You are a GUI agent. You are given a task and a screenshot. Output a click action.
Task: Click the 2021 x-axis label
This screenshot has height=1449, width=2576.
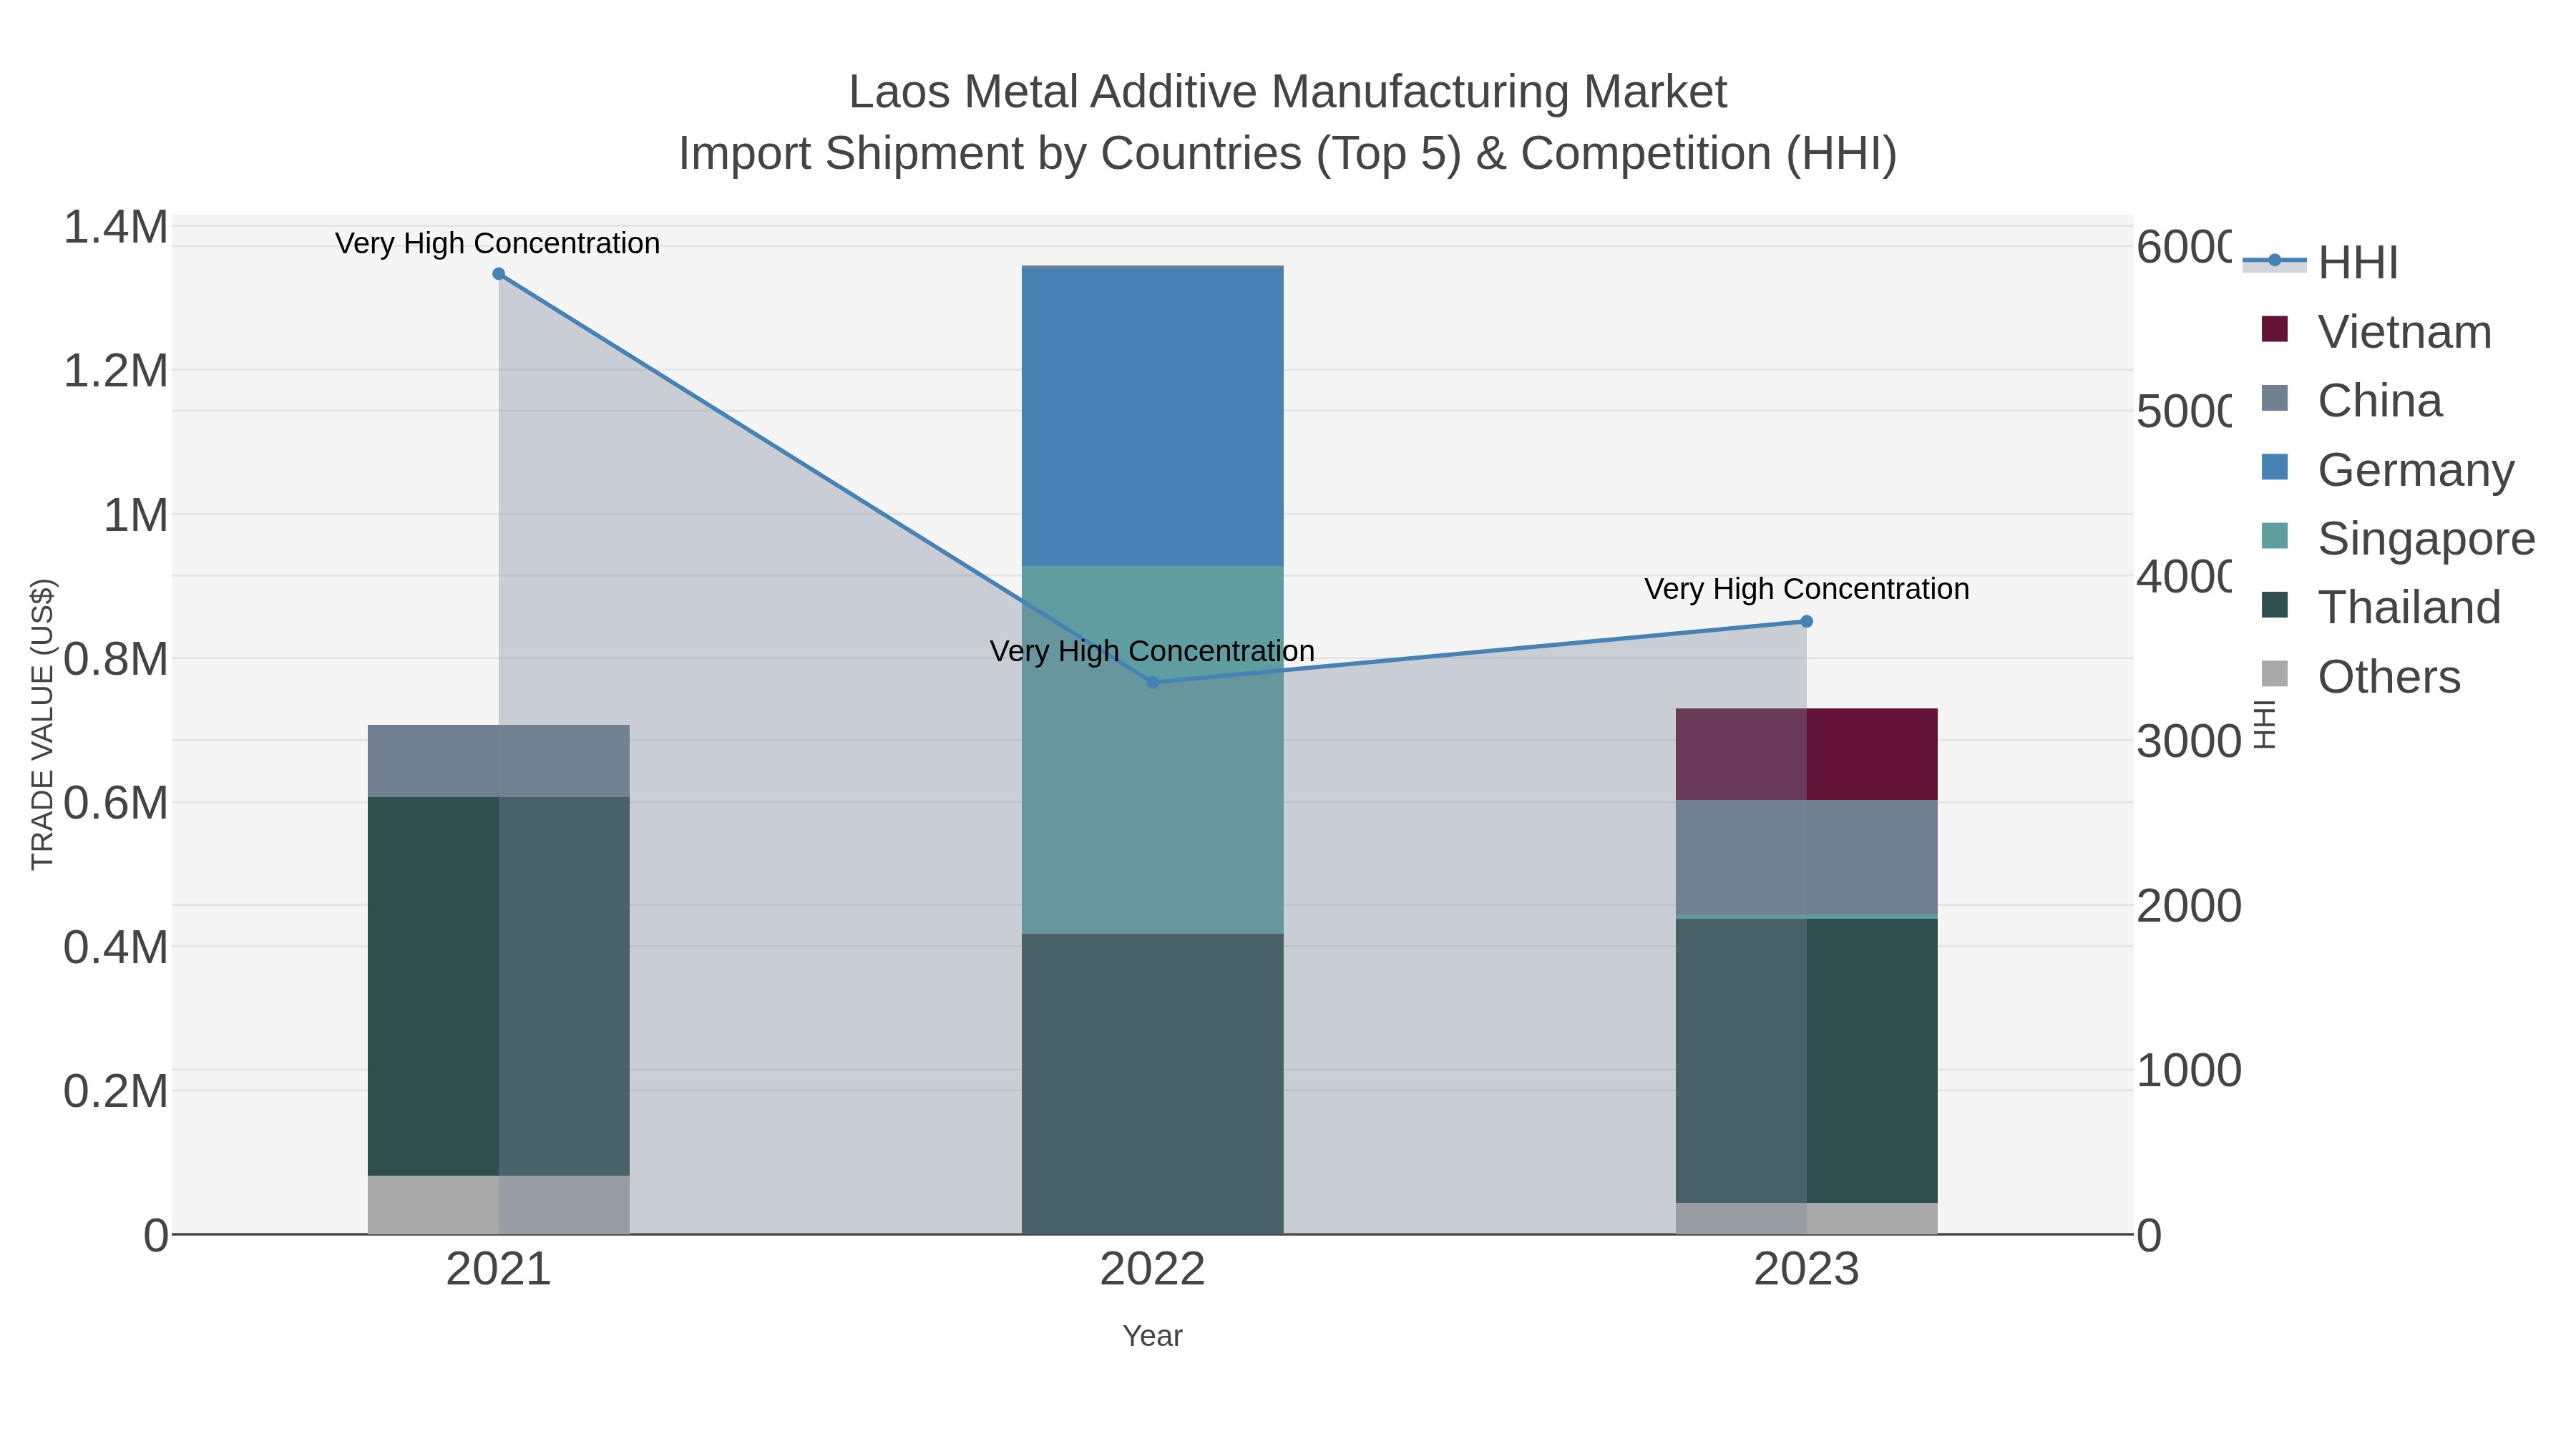[498, 1270]
